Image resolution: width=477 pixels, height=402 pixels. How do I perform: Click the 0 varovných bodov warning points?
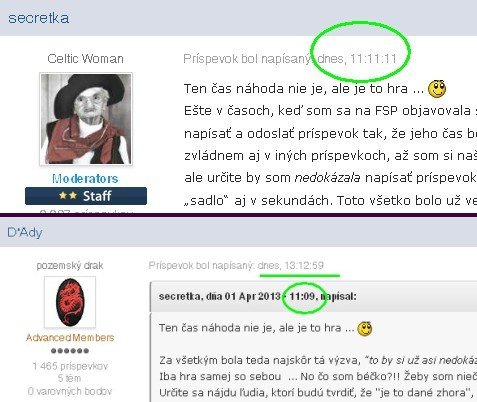[x=70, y=391]
